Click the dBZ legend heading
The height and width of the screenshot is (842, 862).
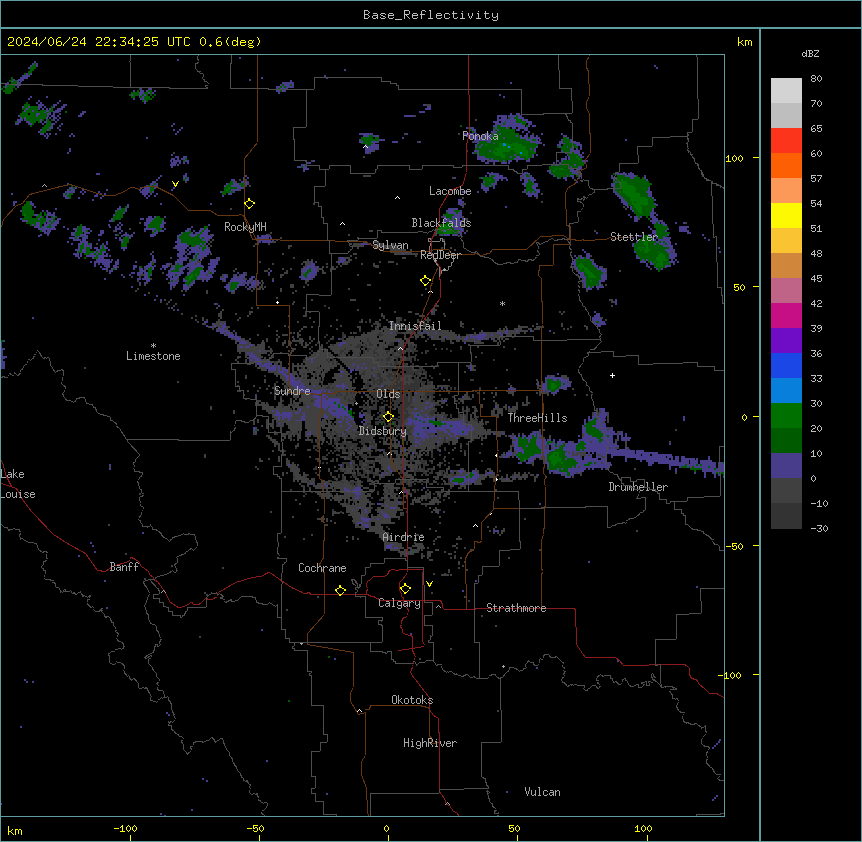click(810, 54)
